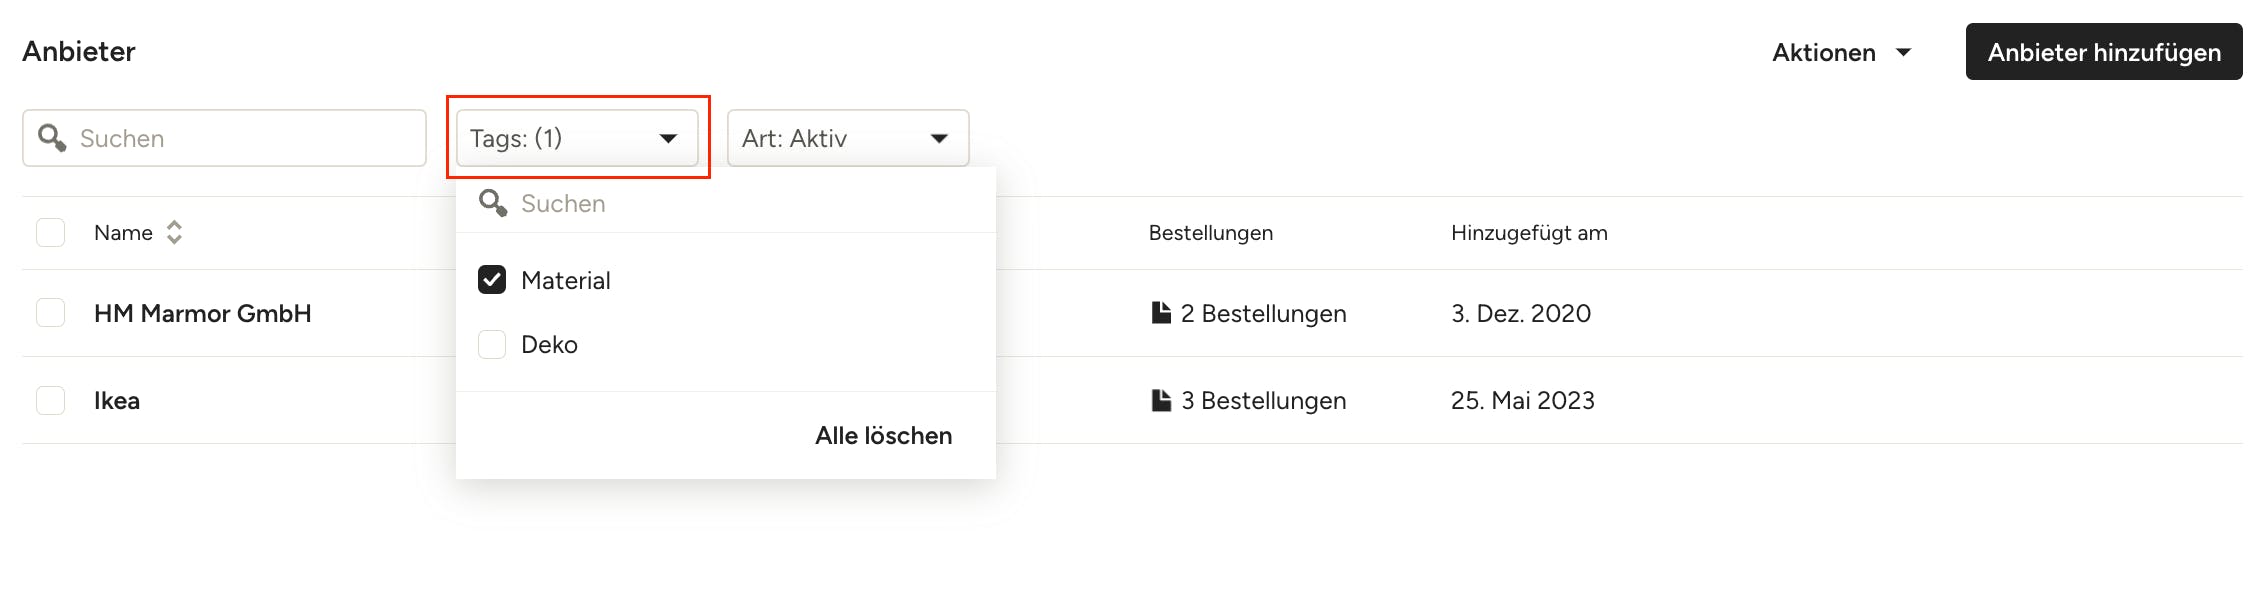Click the document icon beside 2 Bestellungen

point(1161,313)
